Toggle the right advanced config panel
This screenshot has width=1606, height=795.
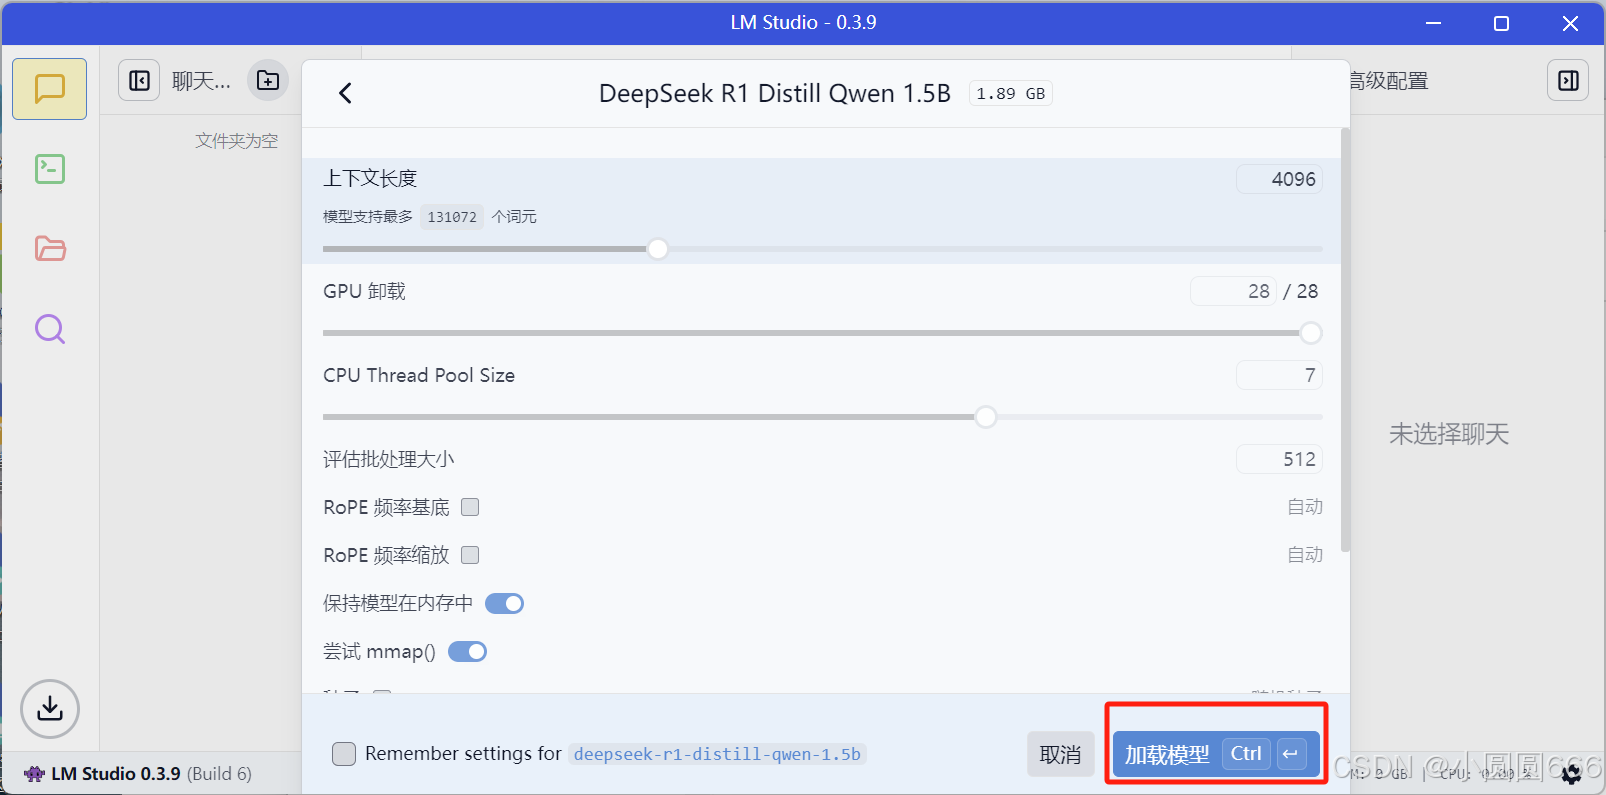click(x=1568, y=80)
